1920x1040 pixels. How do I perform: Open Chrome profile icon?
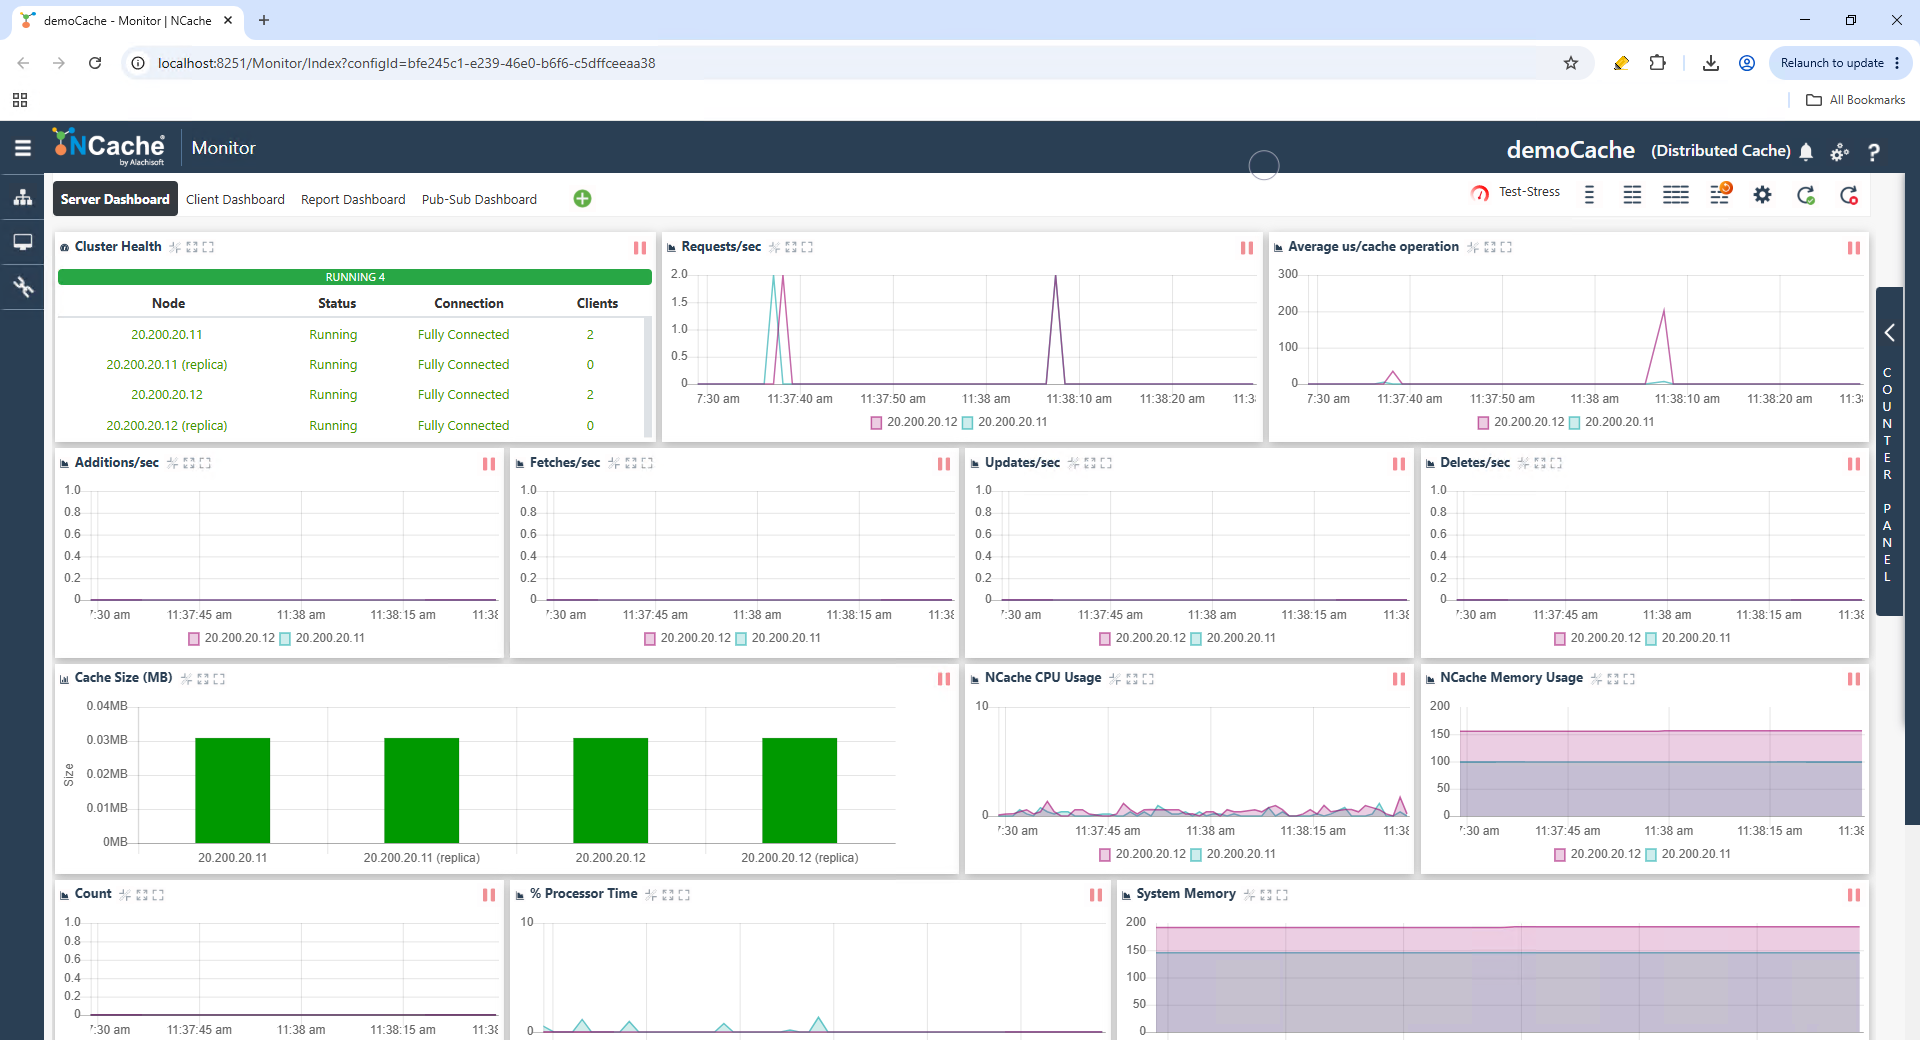[1747, 63]
